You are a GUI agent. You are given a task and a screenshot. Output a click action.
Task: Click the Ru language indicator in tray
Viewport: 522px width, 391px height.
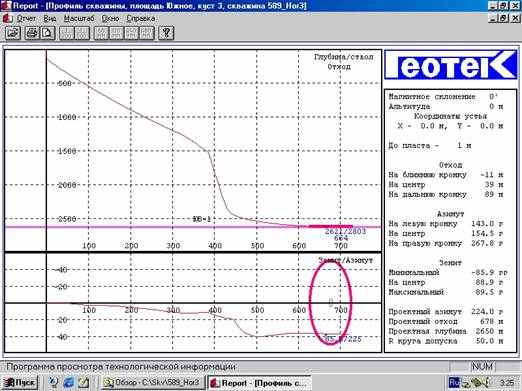(x=454, y=382)
